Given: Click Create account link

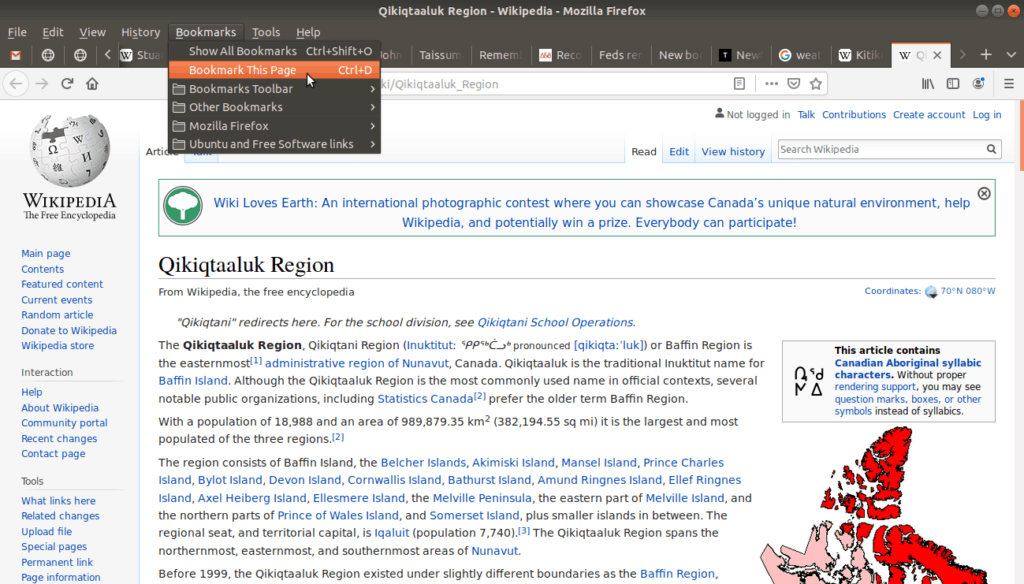Looking at the screenshot, I should 929,114.
